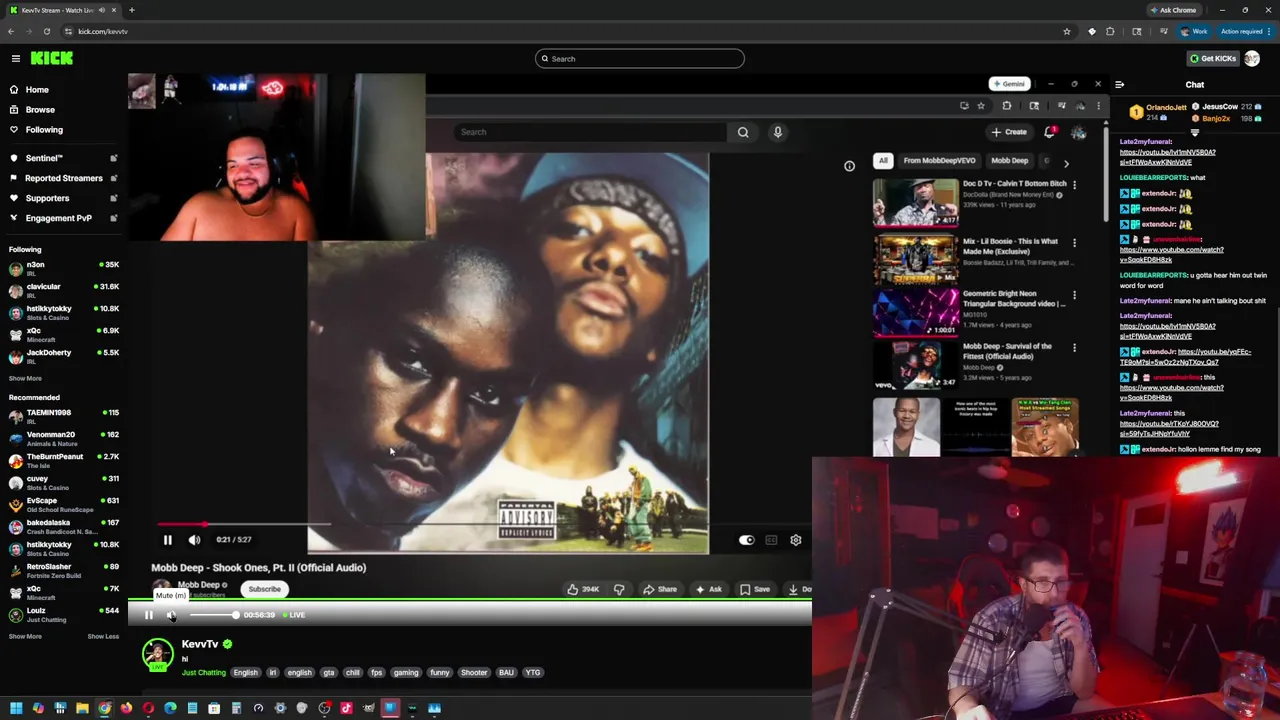Toggle YouTube closed captions
1280x720 pixels.
[771, 540]
